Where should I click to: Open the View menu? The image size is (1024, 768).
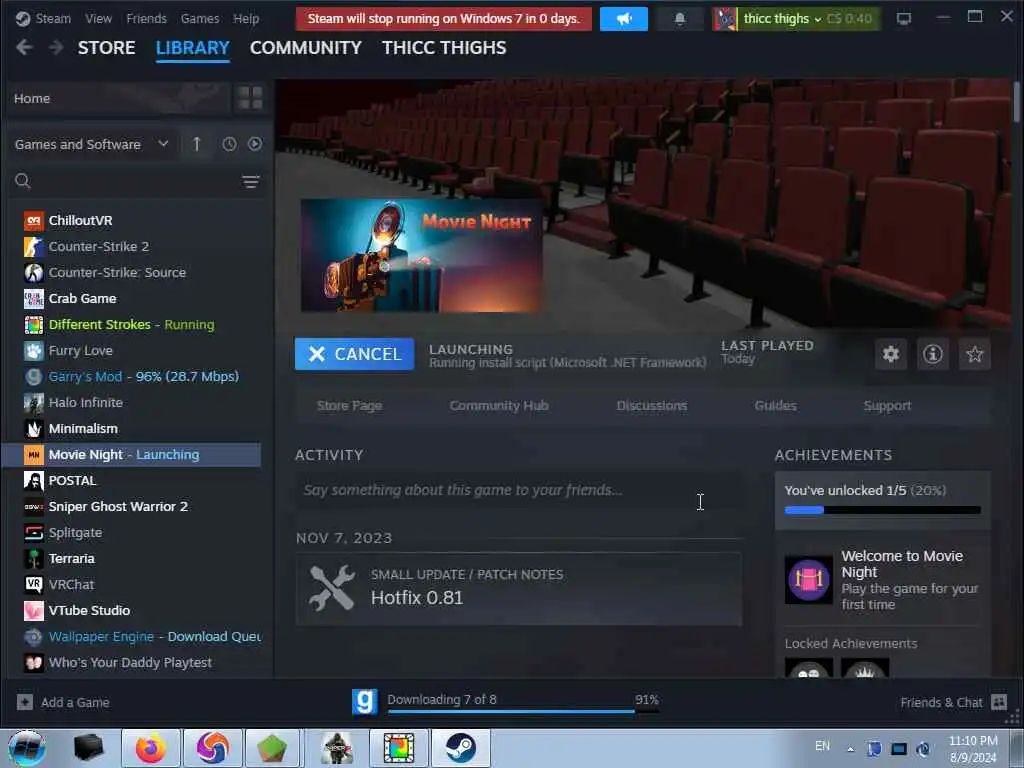(x=98, y=19)
